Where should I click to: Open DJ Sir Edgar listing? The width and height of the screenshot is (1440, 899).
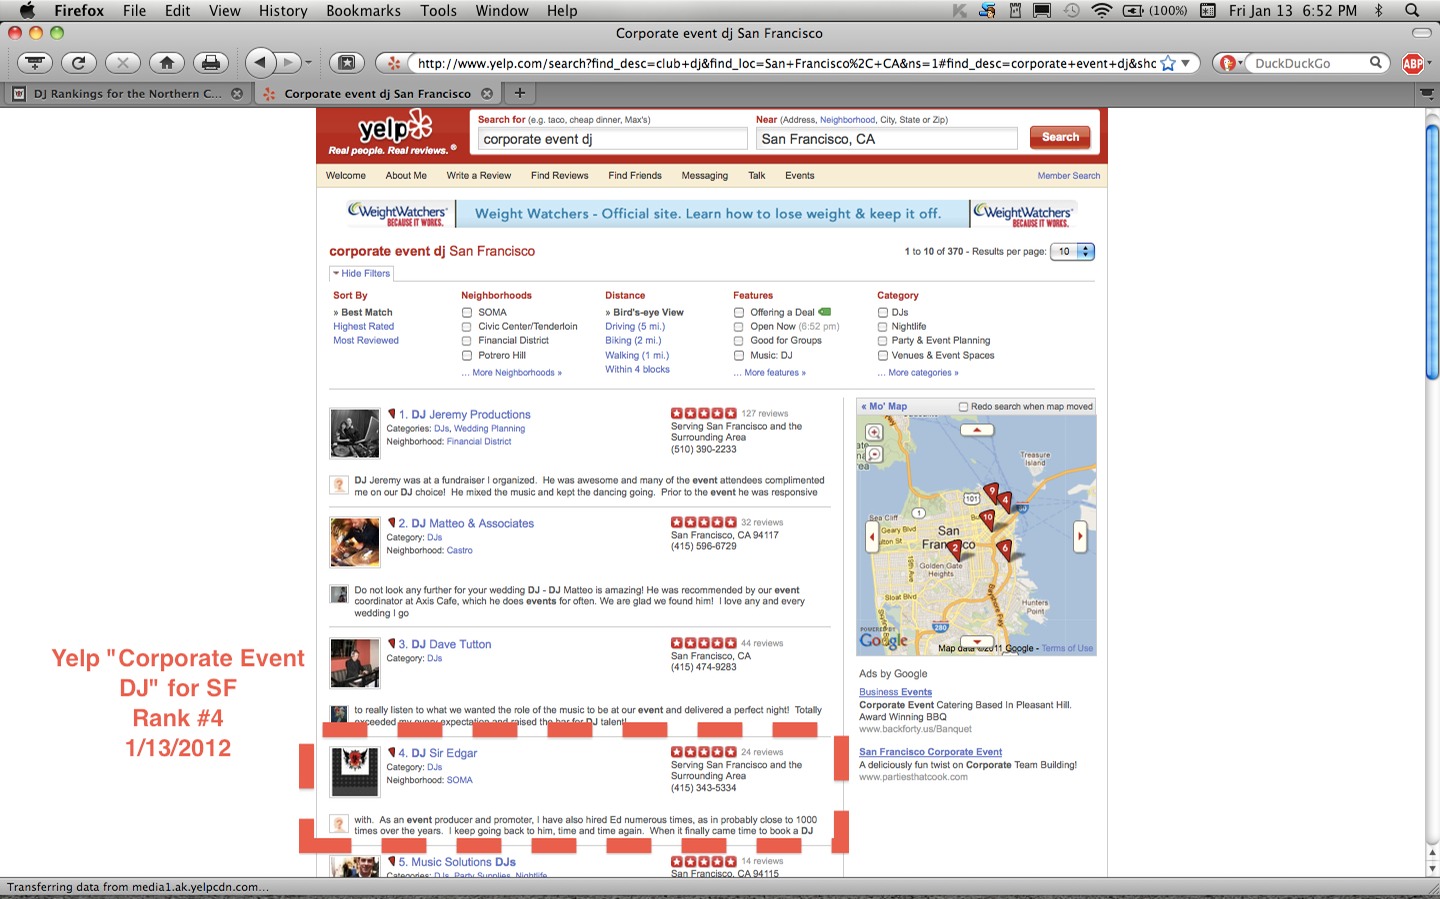(x=444, y=753)
